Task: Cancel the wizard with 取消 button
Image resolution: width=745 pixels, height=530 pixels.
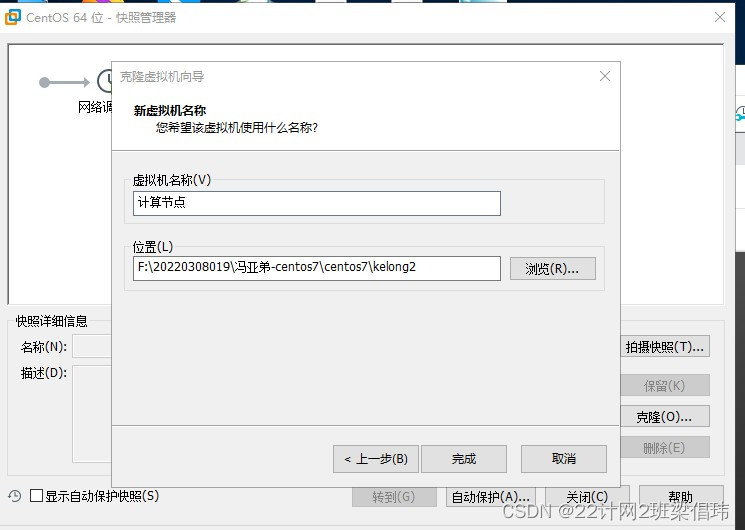Action: (564, 459)
